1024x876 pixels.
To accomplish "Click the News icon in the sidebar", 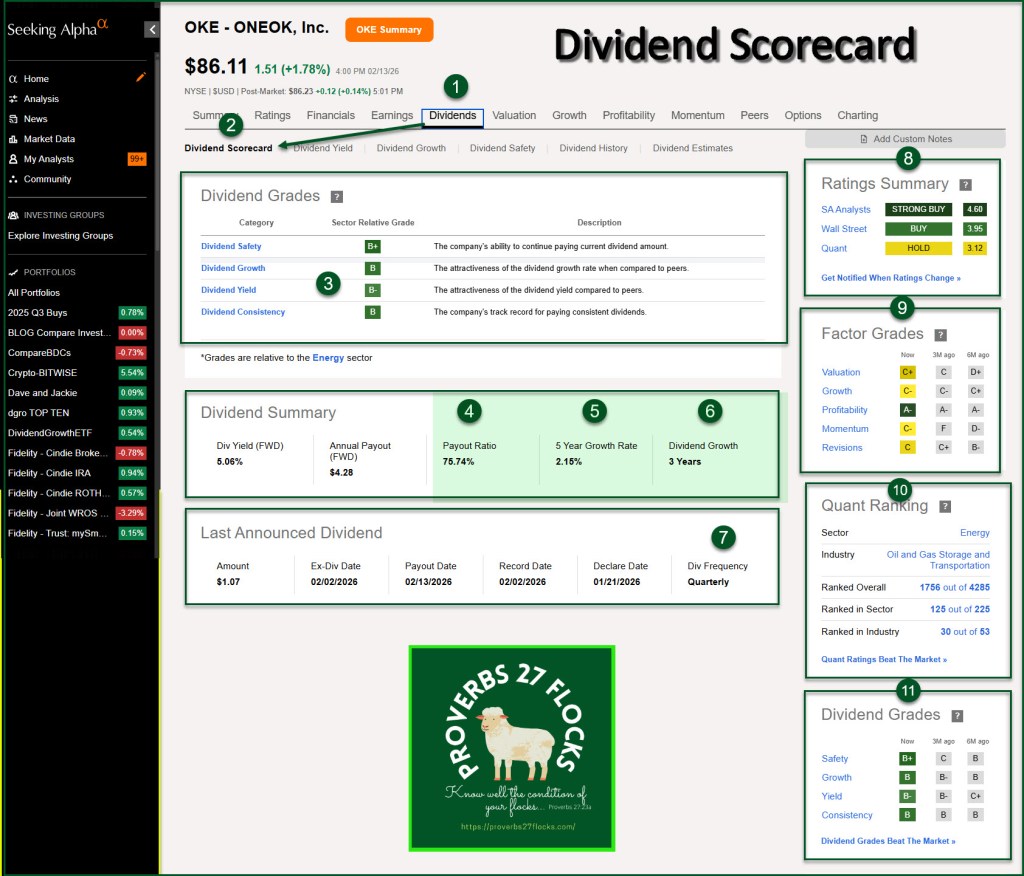I will [13, 119].
